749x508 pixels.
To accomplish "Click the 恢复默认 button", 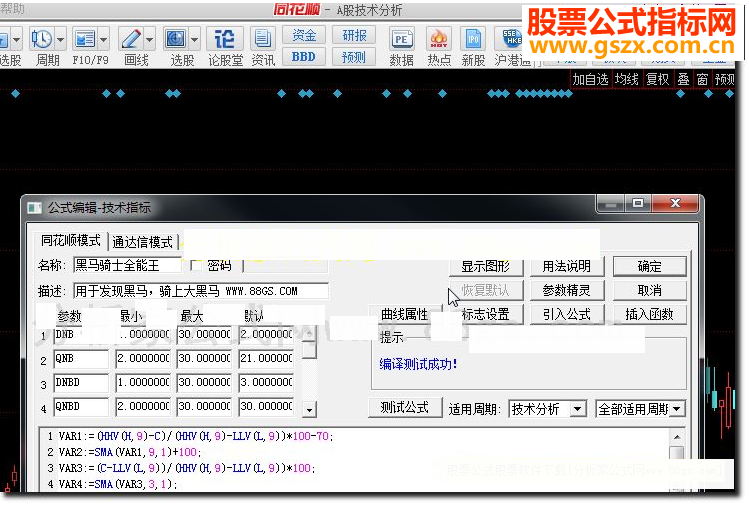I will [486, 291].
